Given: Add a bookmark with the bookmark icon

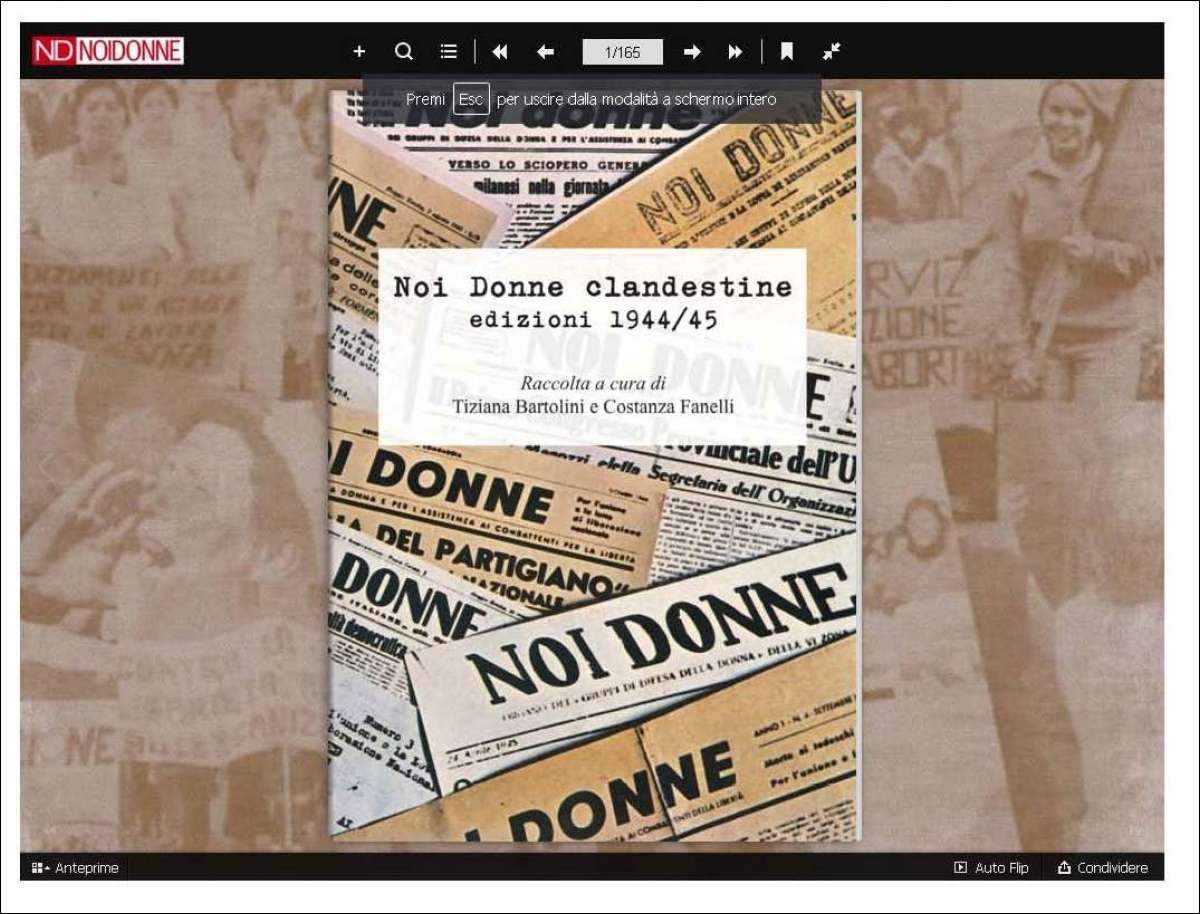Looking at the screenshot, I should (x=787, y=52).
